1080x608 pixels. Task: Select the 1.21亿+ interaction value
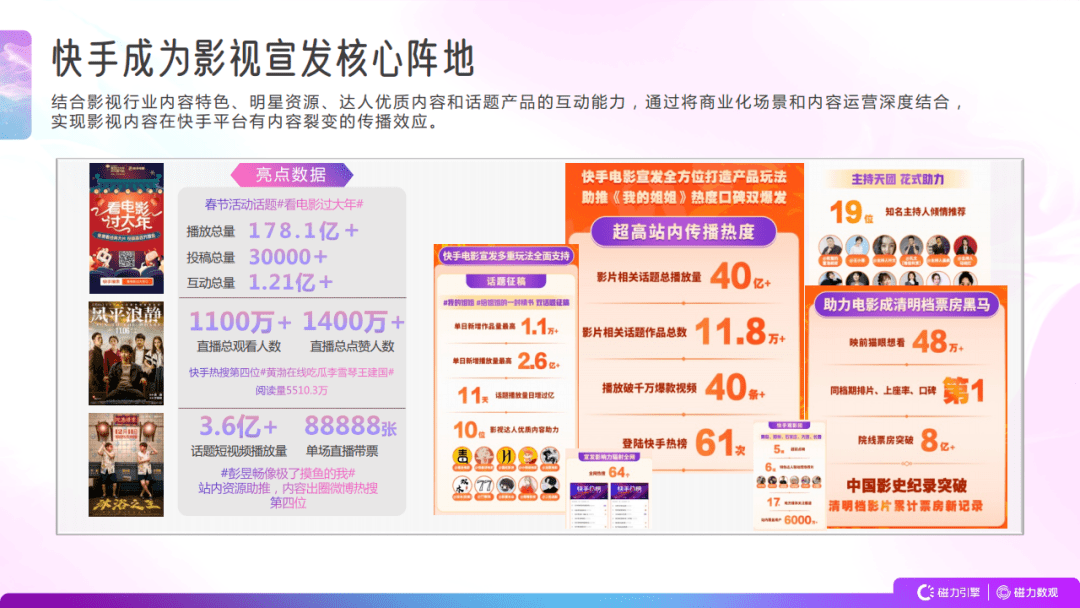click(x=291, y=282)
